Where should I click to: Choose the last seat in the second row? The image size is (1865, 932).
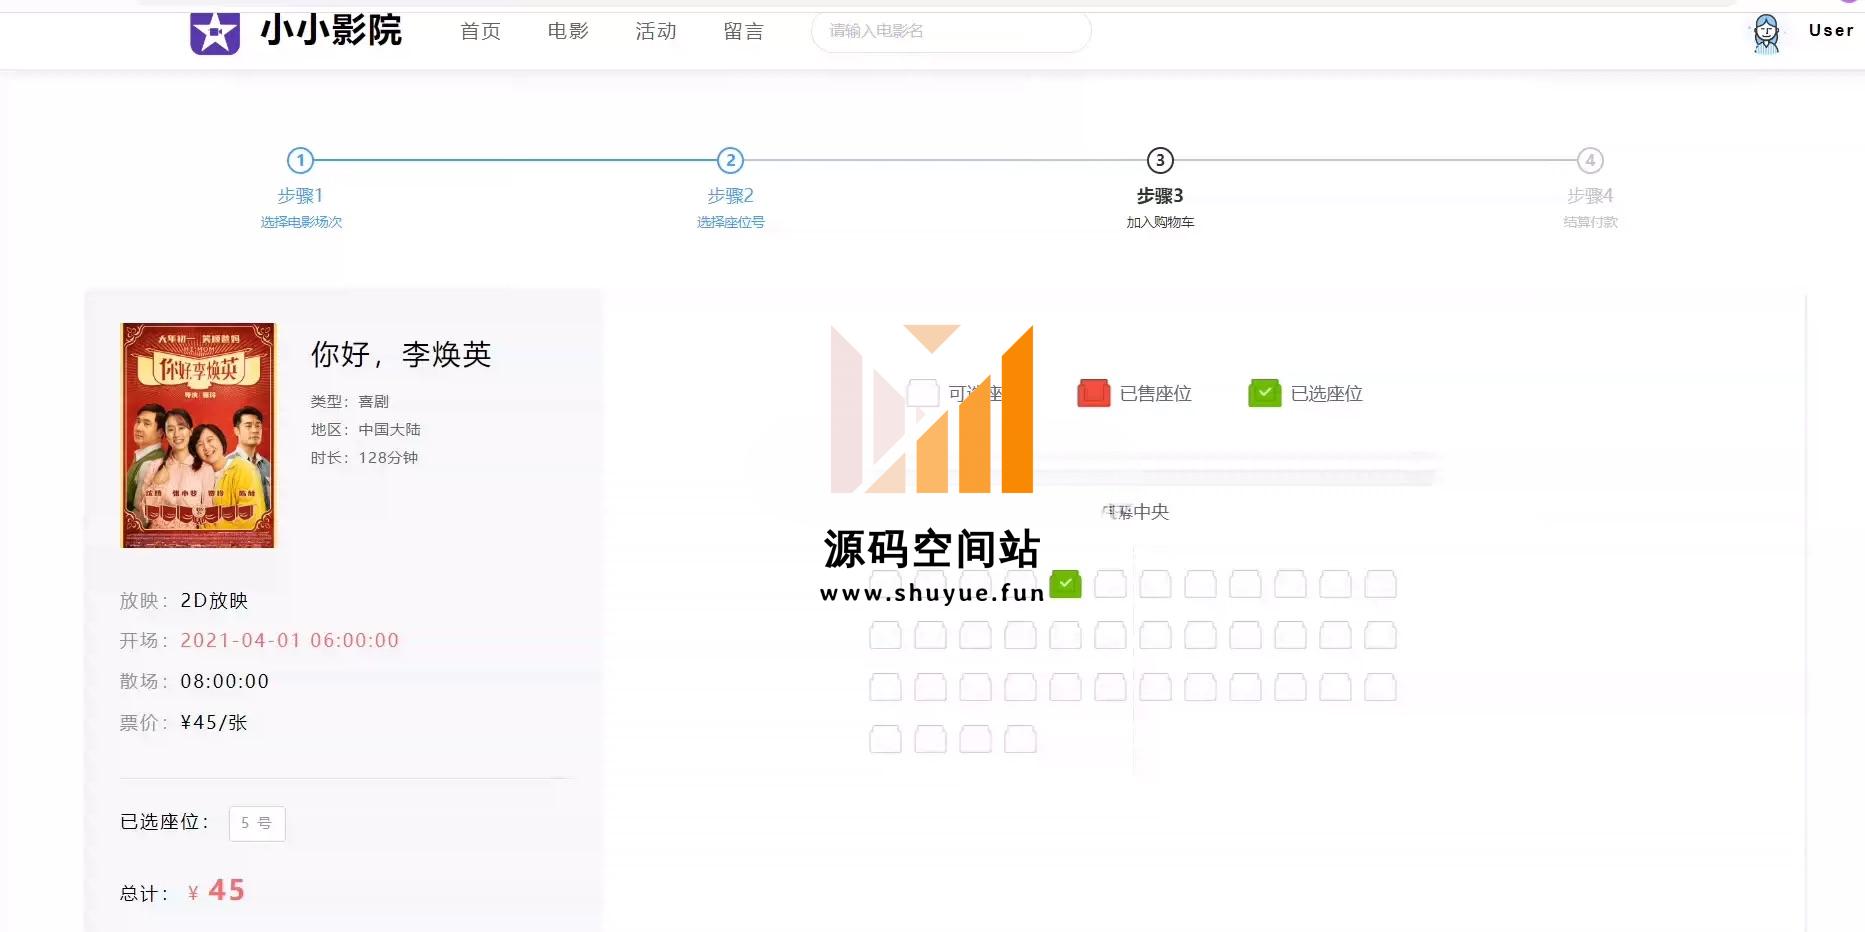(1380, 635)
